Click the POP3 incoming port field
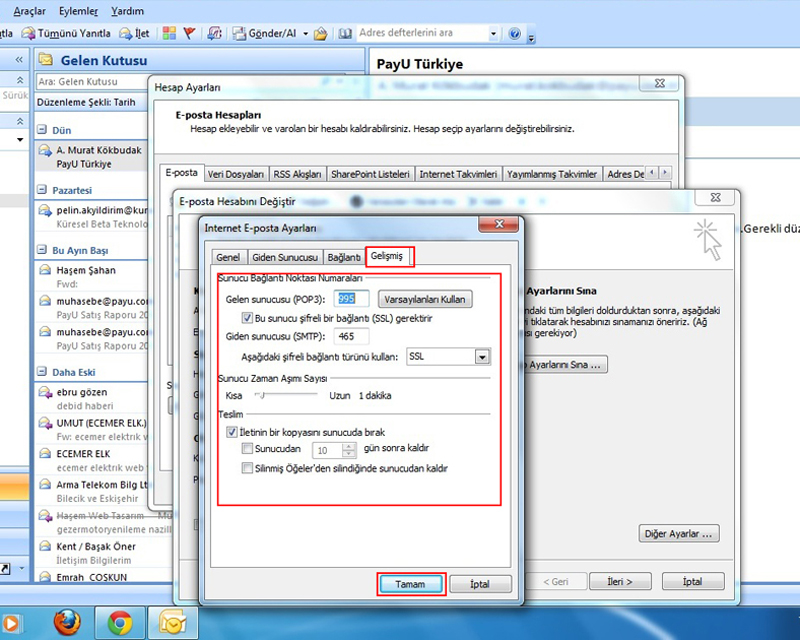This screenshot has width=800, height=640. pyautogui.click(x=351, y=299)
